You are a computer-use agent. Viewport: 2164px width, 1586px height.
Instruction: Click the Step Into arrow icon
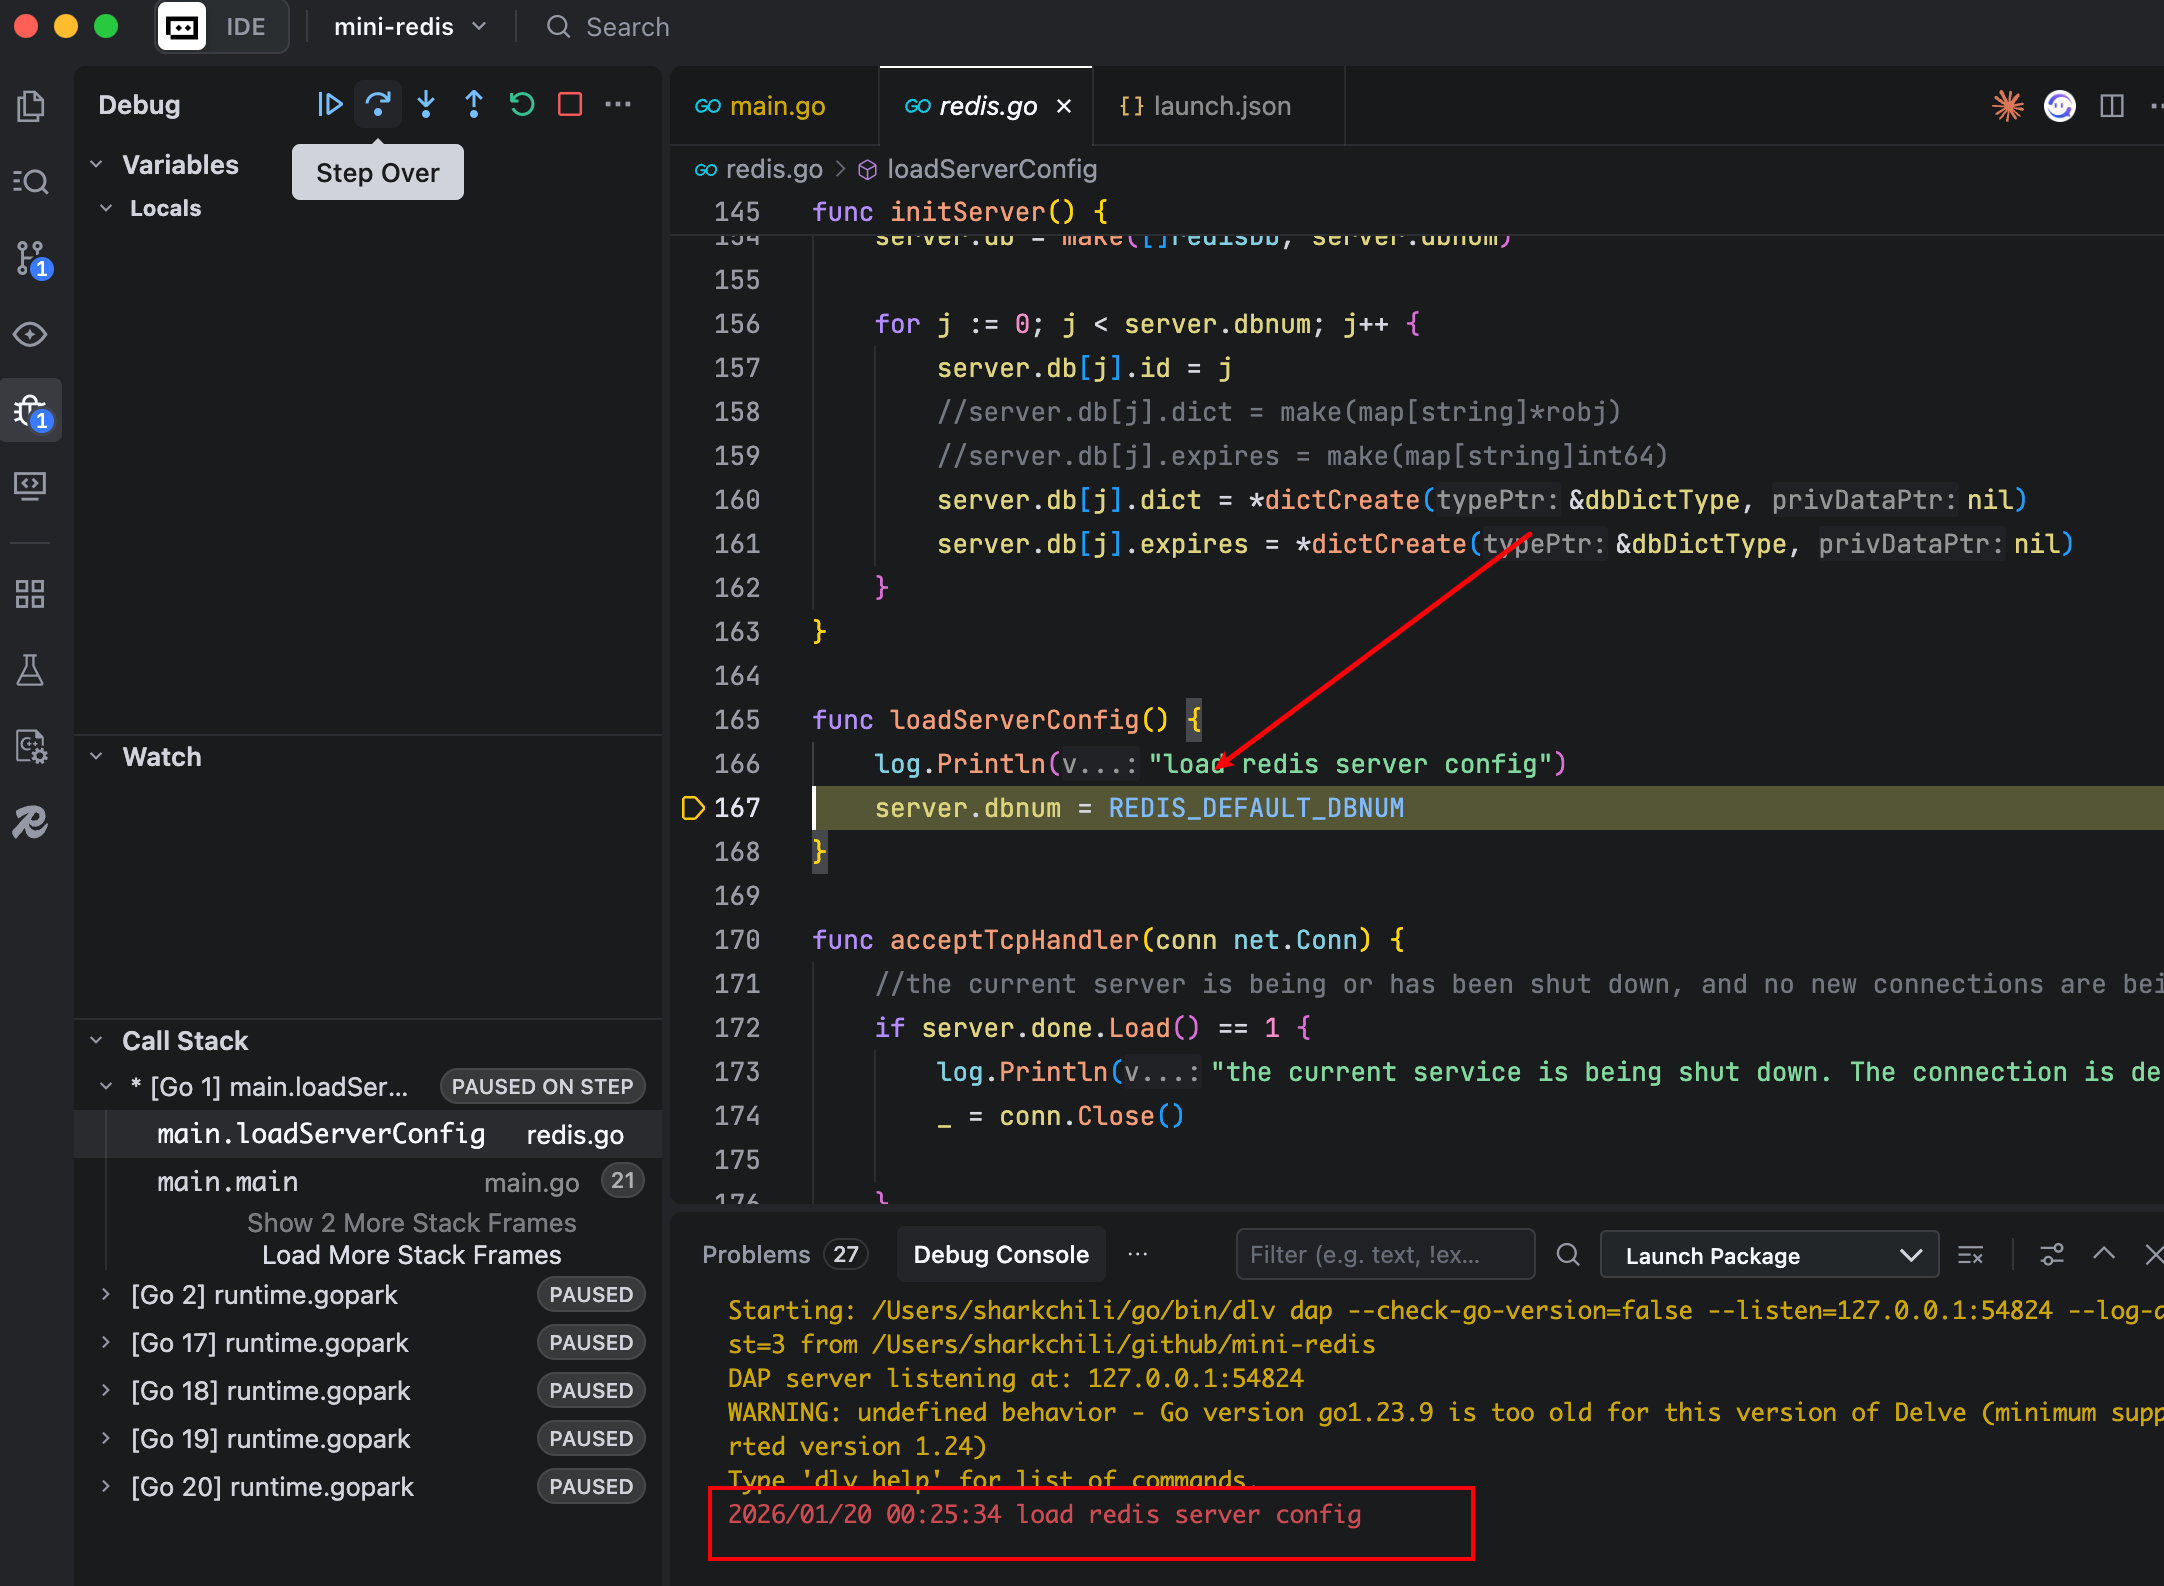tap(426, 104)
